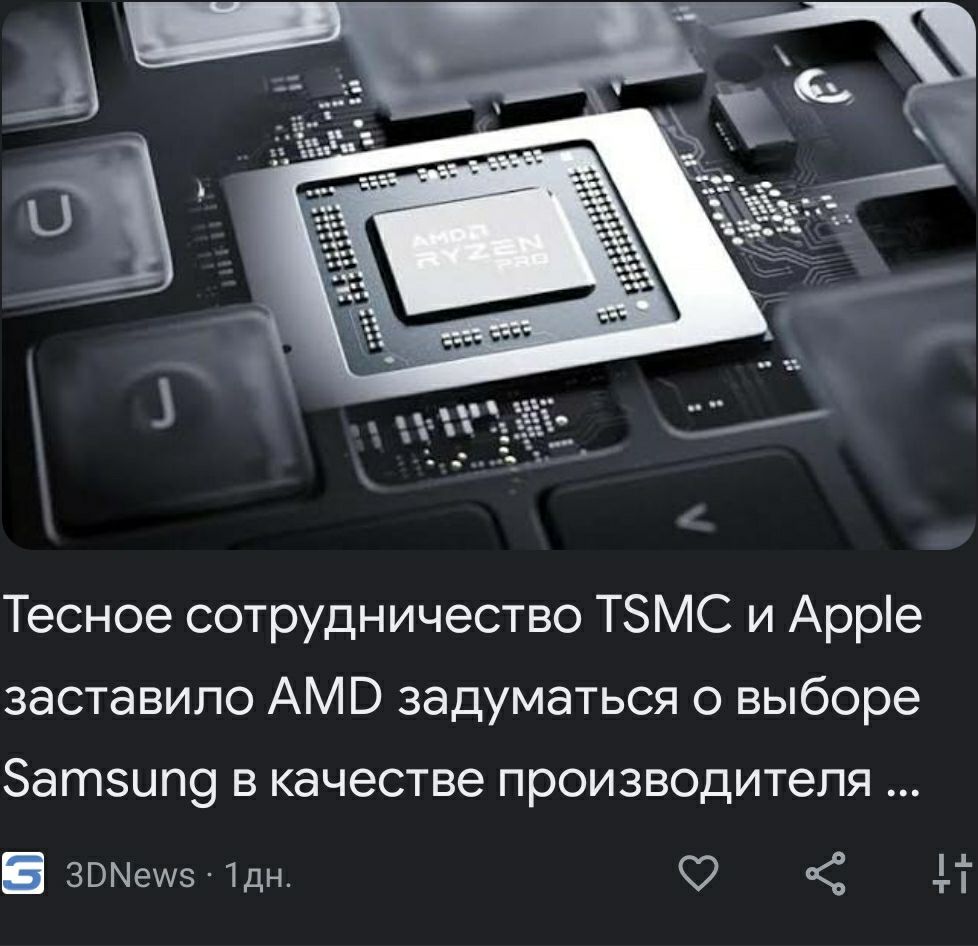Image resolution: width=978 pixels, height=946 pixels.
Task: Tap 'Samsung в качестве производителя' line
Action: coord(437,779)
